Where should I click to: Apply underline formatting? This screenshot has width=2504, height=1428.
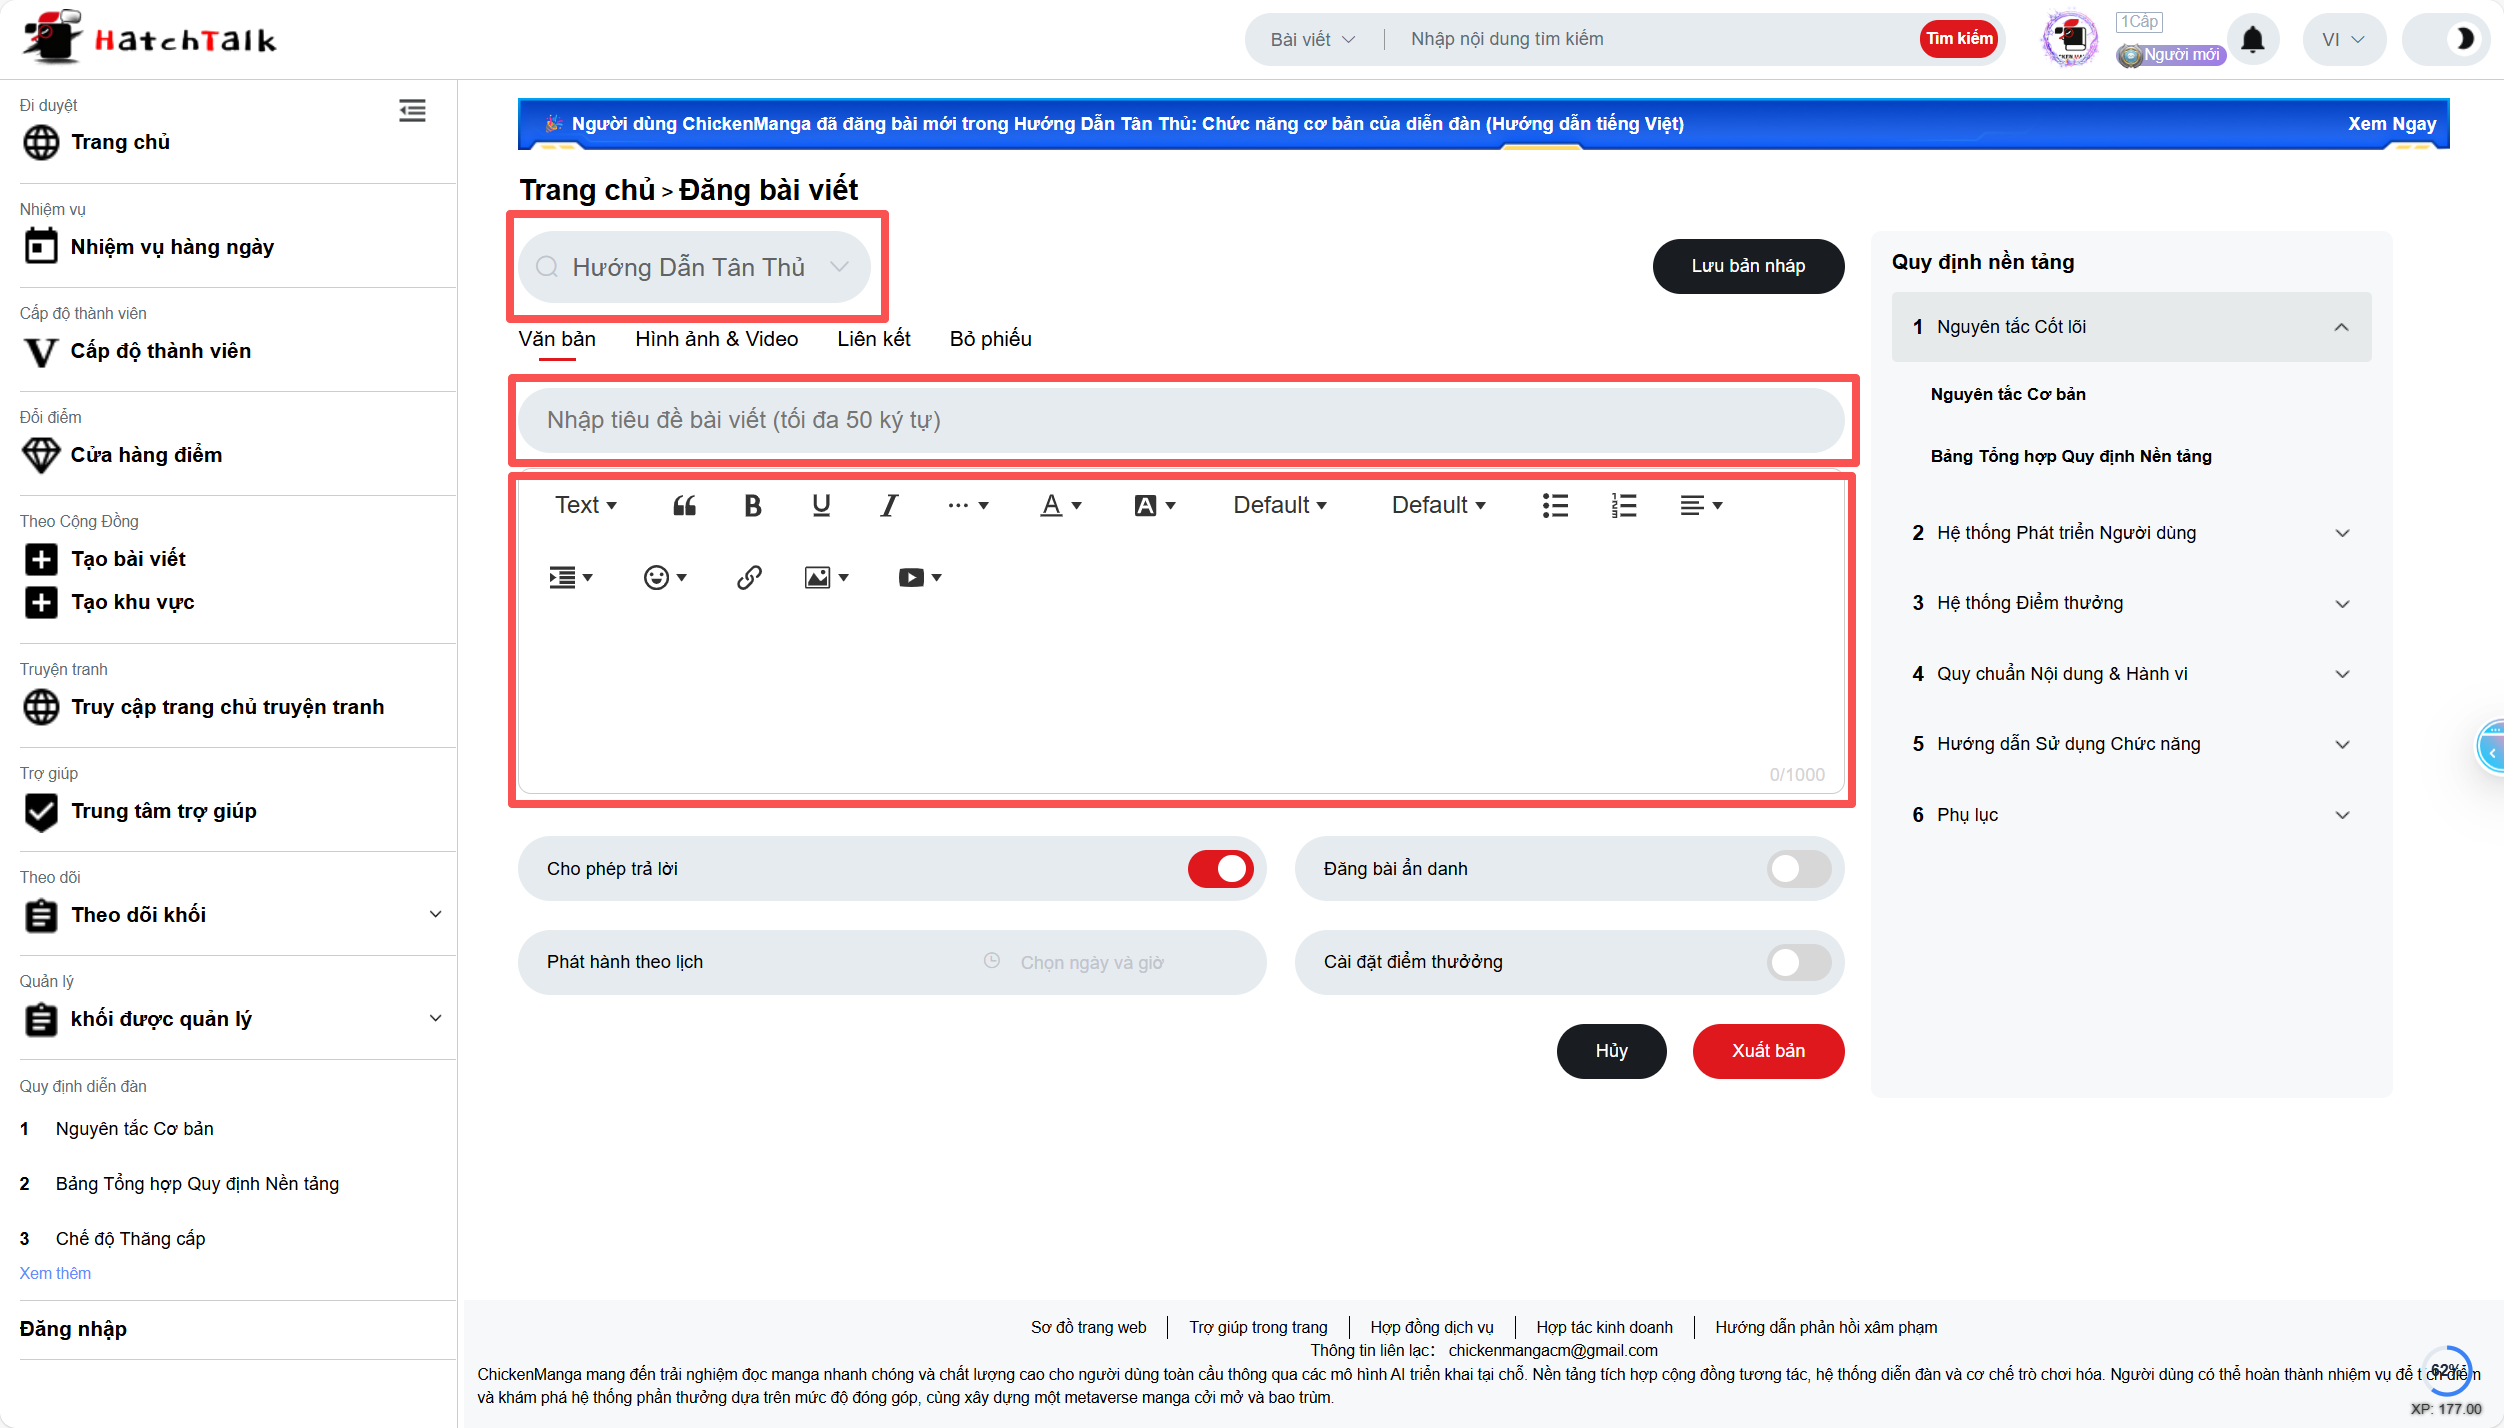tap(821, 506)
